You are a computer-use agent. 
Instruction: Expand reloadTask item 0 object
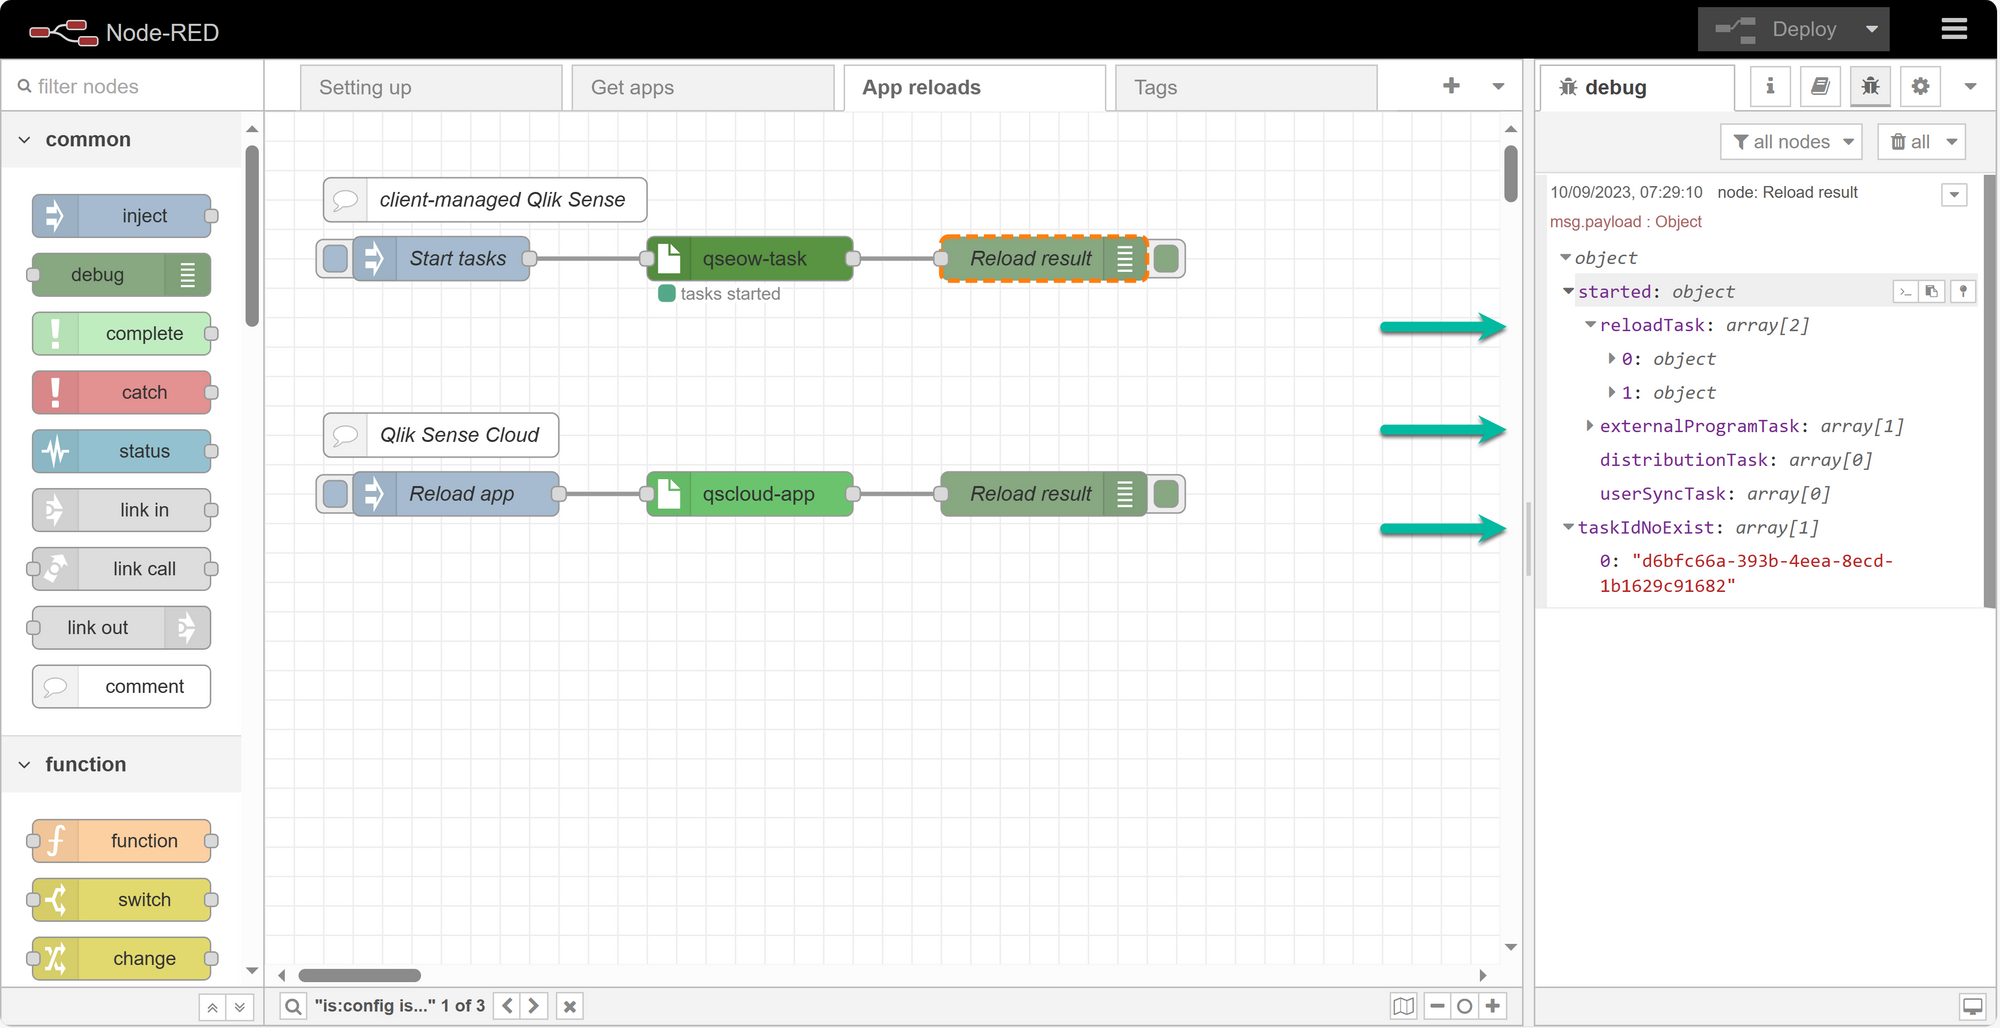[x=1611, y=358]
